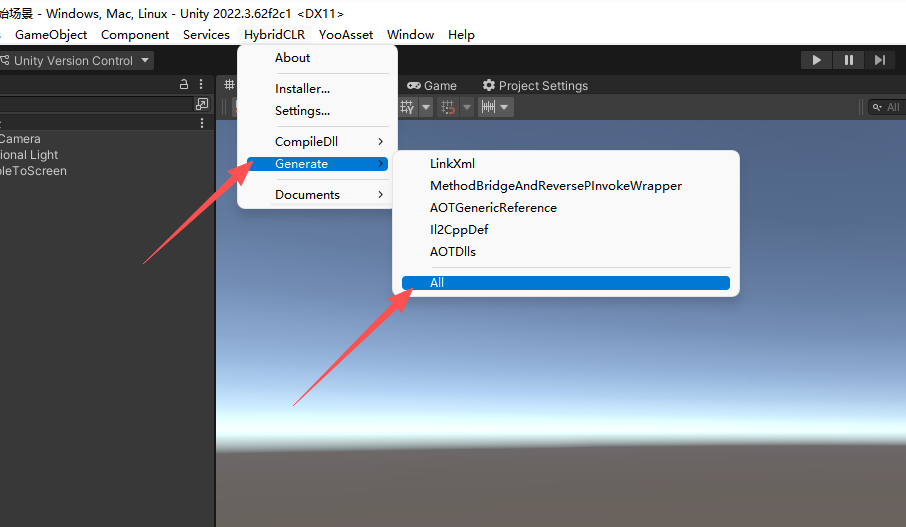Viewport: 906px width, 527px height.
Task: Click the Hierarchy search scope icon
Action: pyautogui.click(x=202, y=104)
